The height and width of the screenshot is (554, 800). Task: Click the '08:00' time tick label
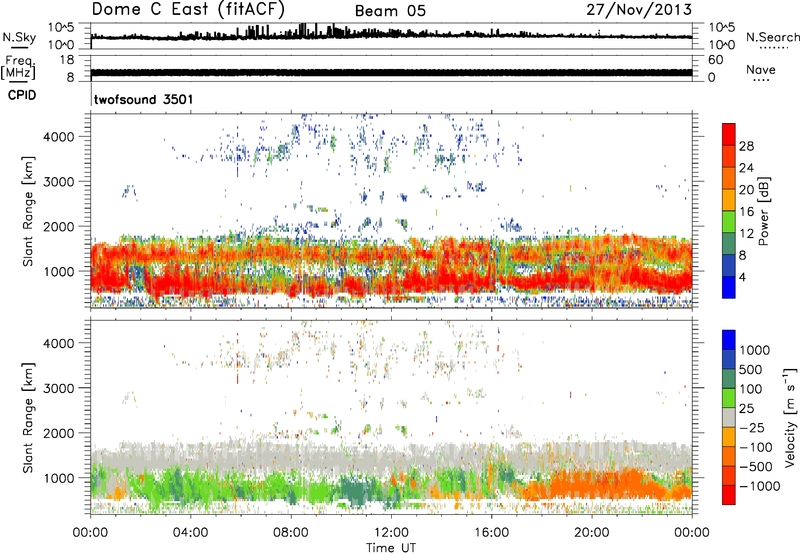291,533
